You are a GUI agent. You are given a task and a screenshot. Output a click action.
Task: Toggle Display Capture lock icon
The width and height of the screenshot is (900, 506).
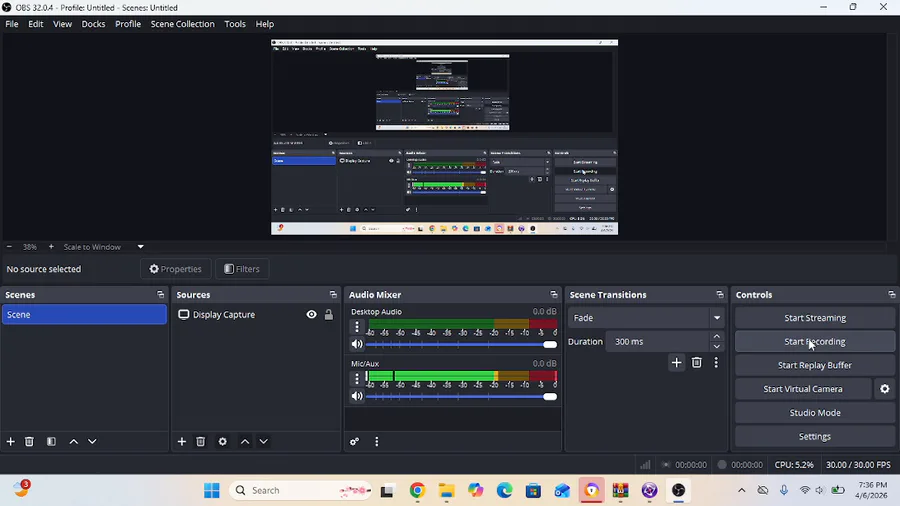329,314
